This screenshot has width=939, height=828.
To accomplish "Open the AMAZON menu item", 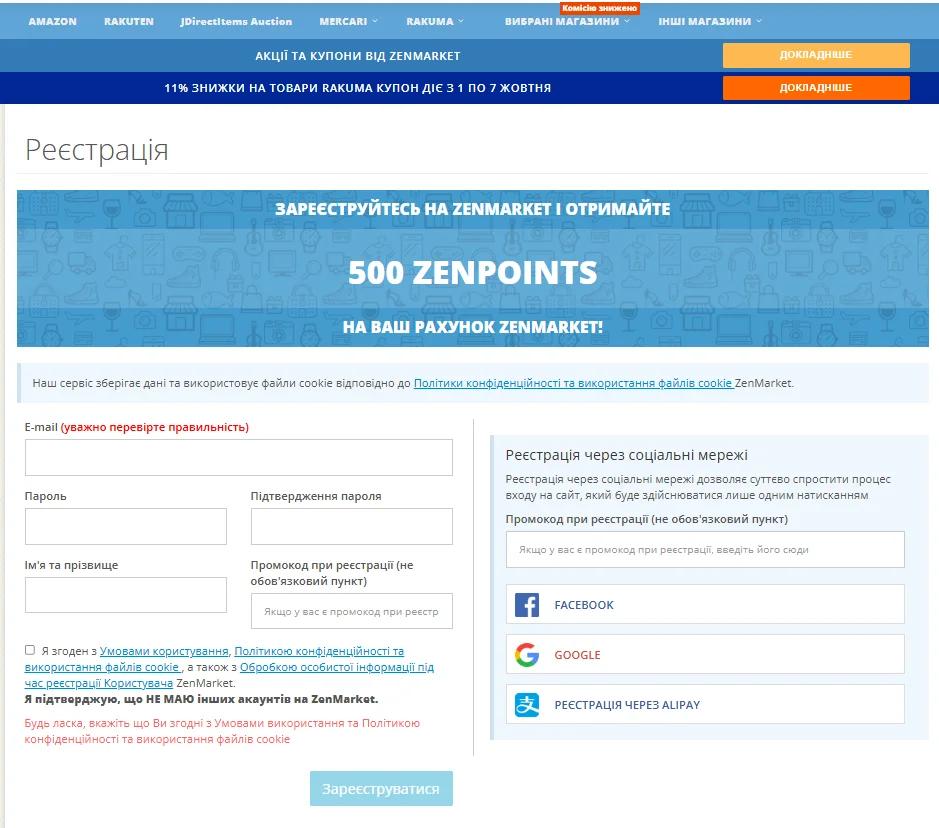I will click(53, 21).
